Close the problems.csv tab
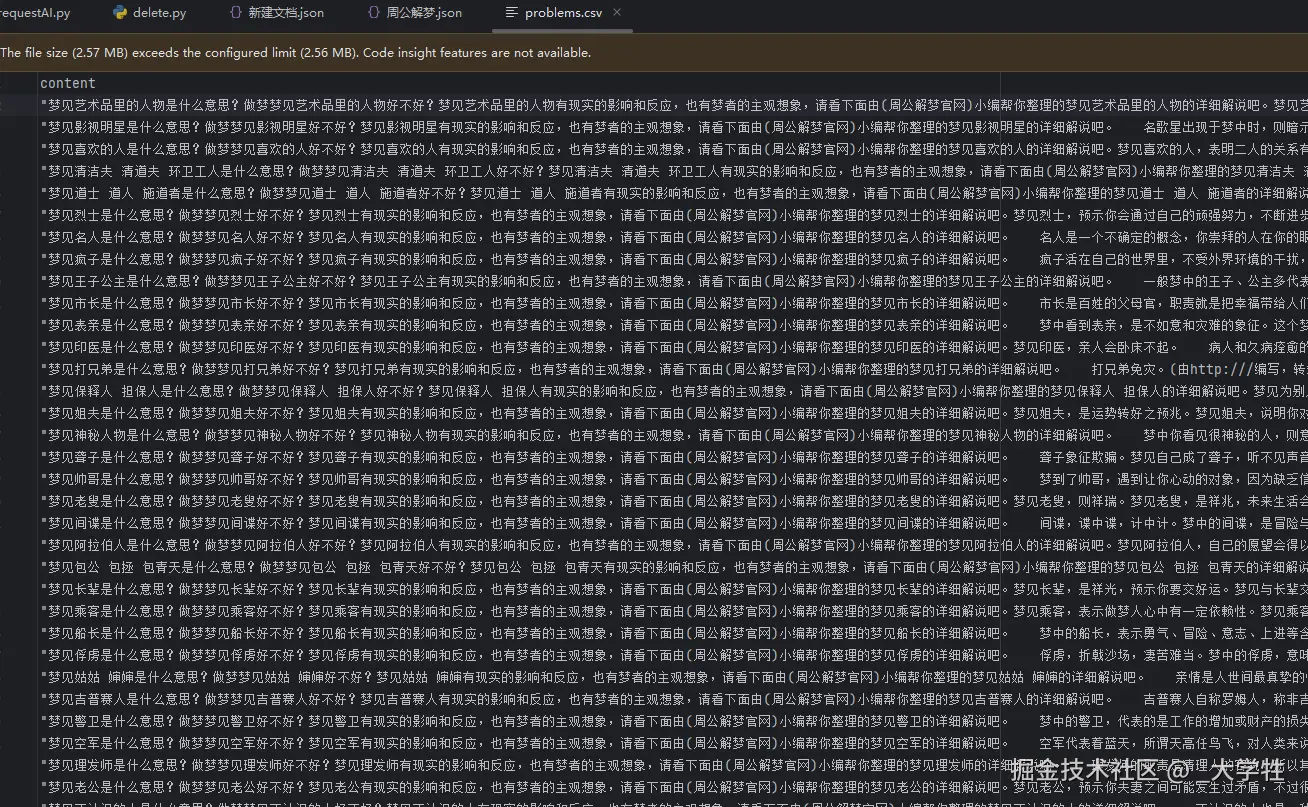Viewport: 1308px width, 807px height. point(617,13)
